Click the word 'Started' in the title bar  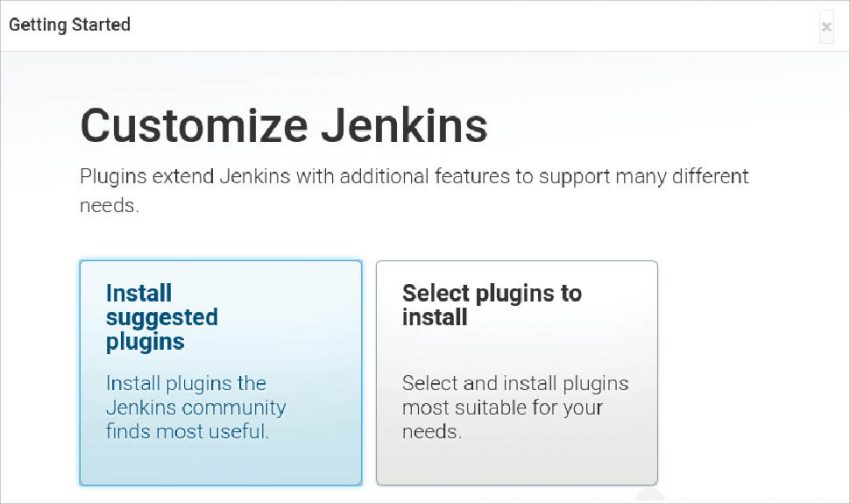(100, 24)
